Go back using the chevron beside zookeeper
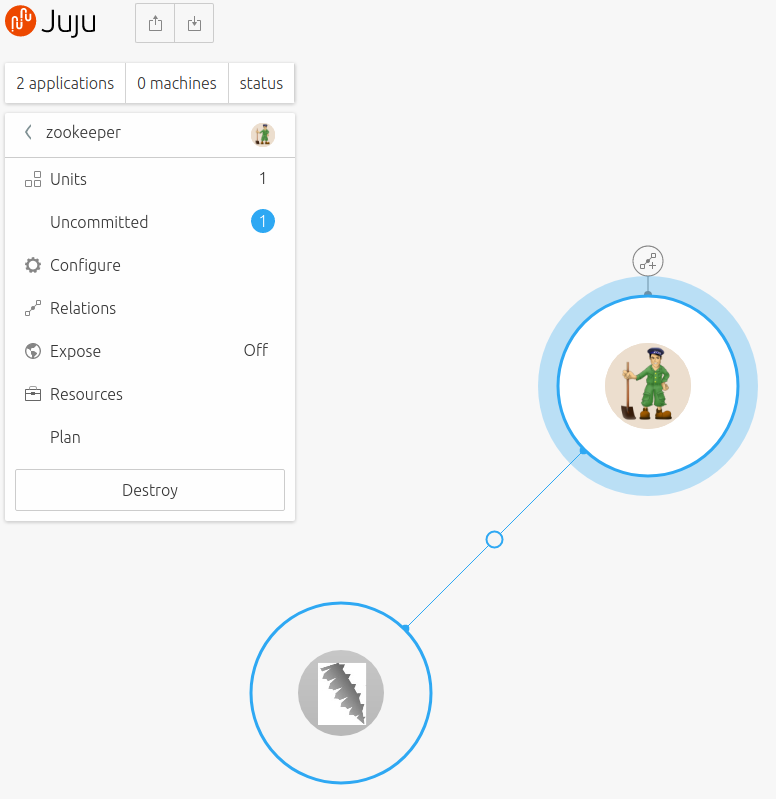 pyautogui.click(x=28, y=133)
